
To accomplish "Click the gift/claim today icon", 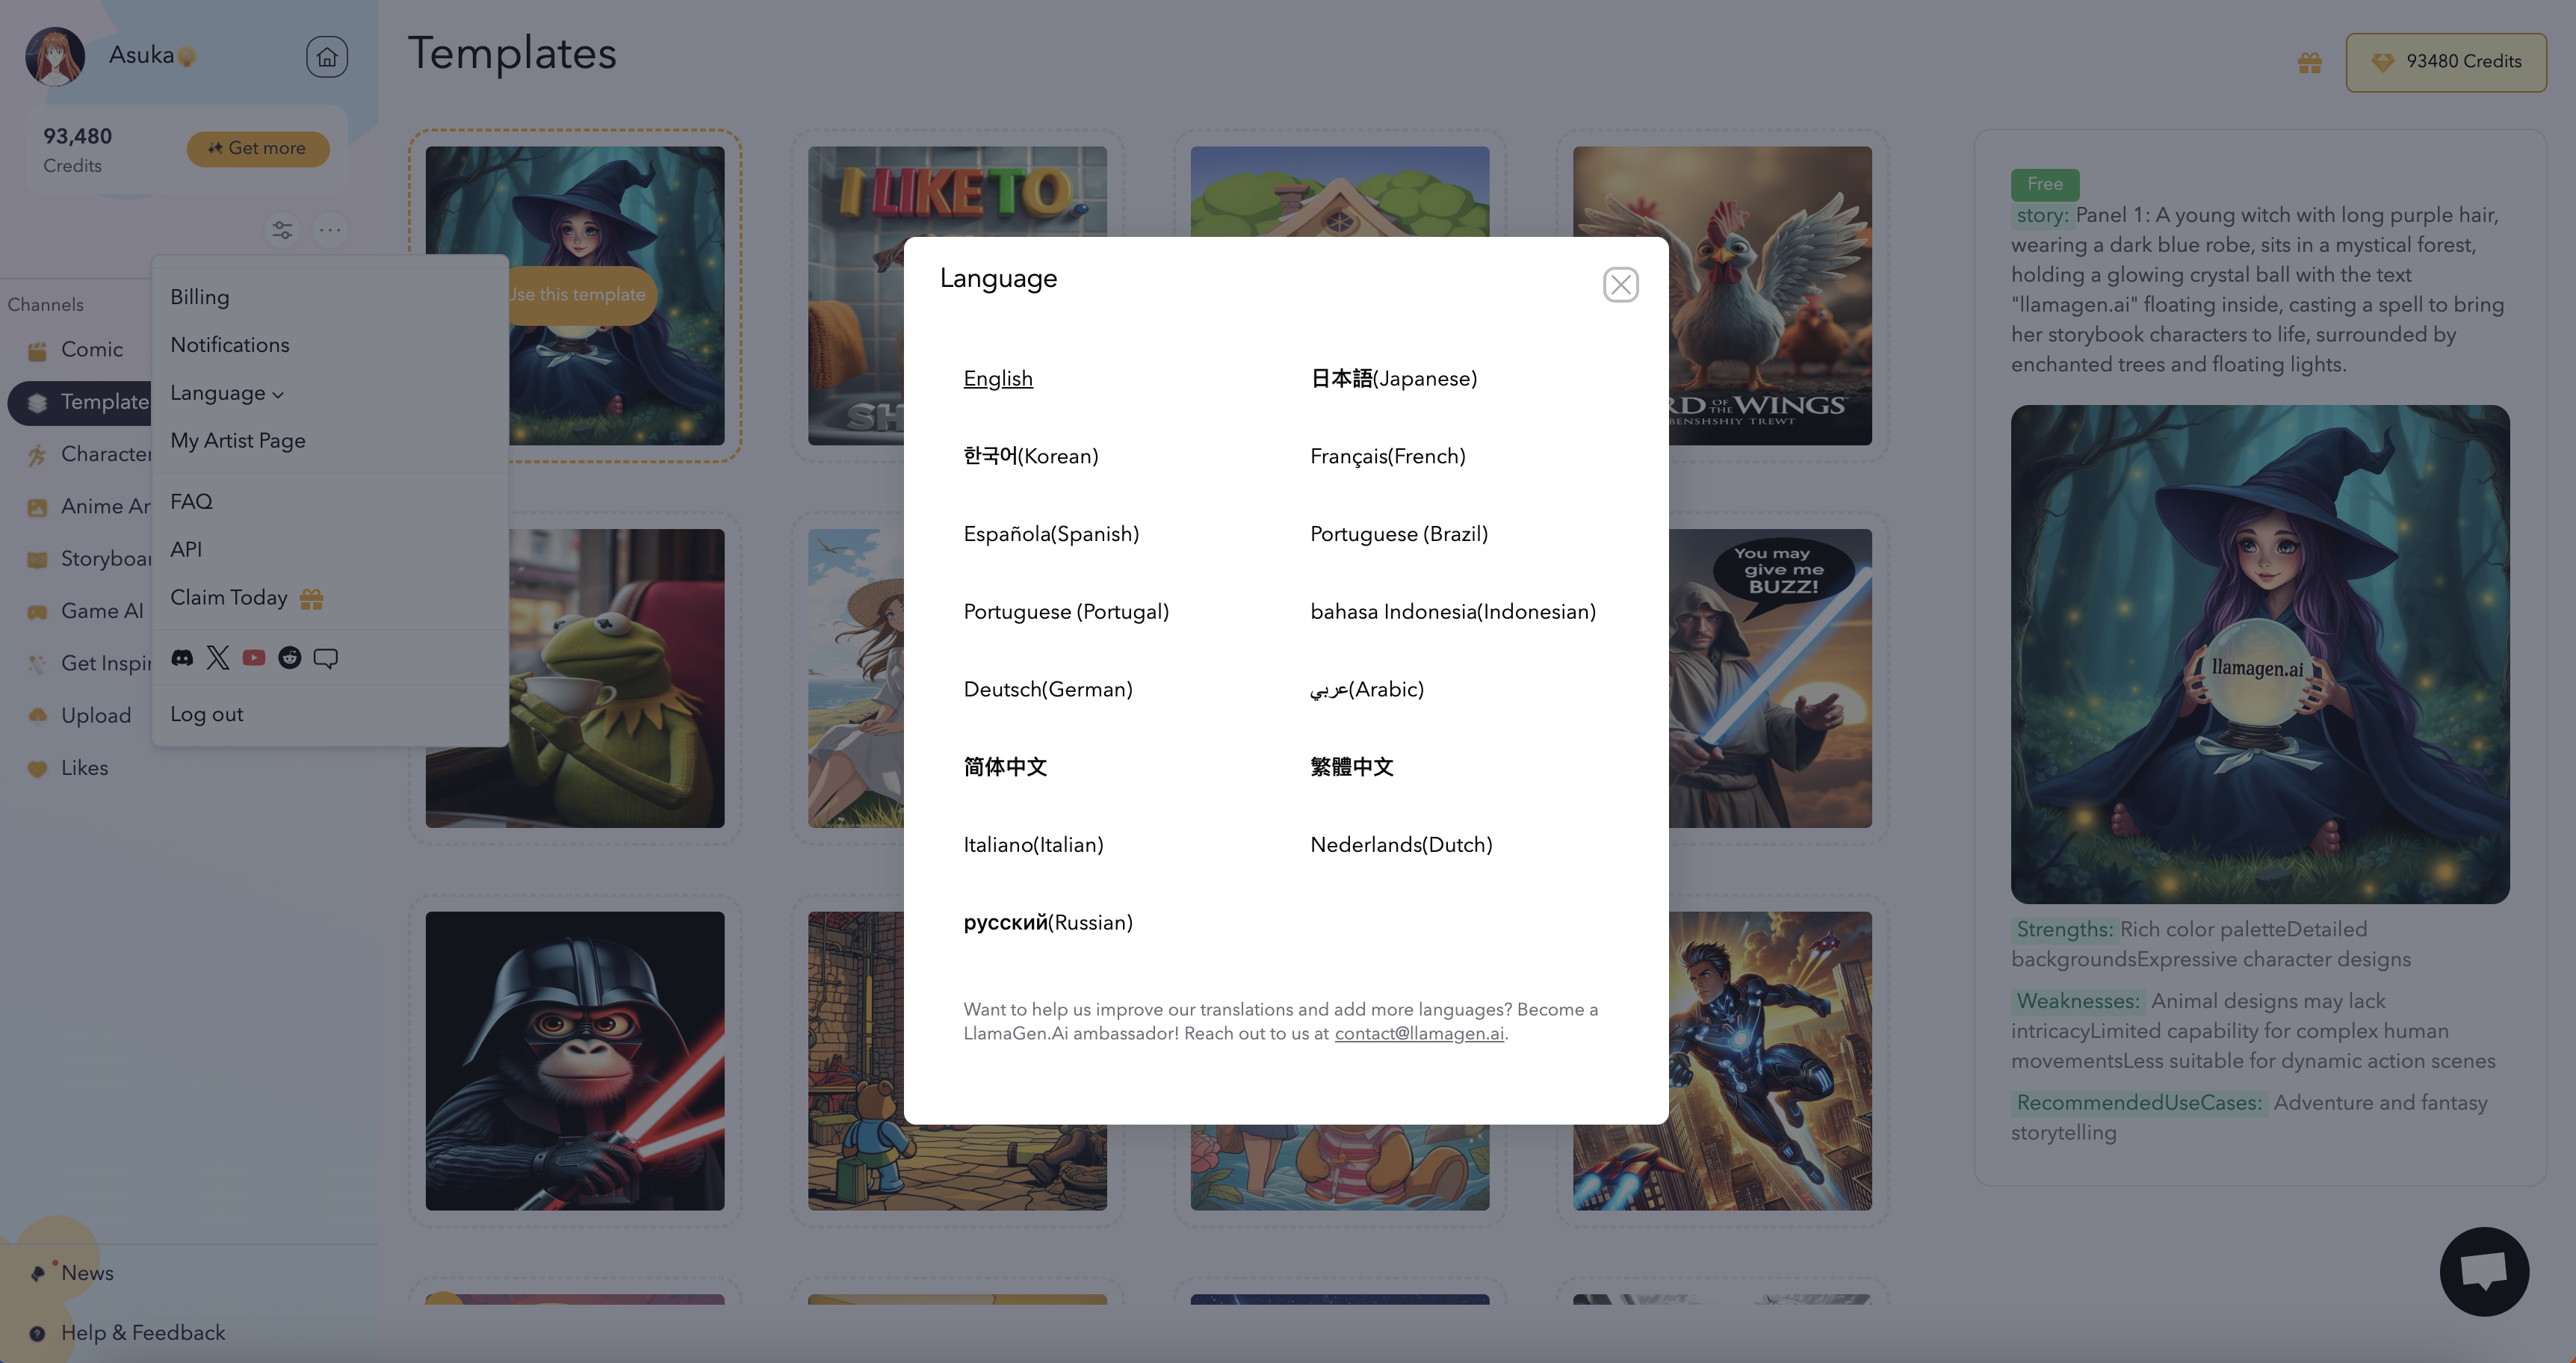I will 310,598.
